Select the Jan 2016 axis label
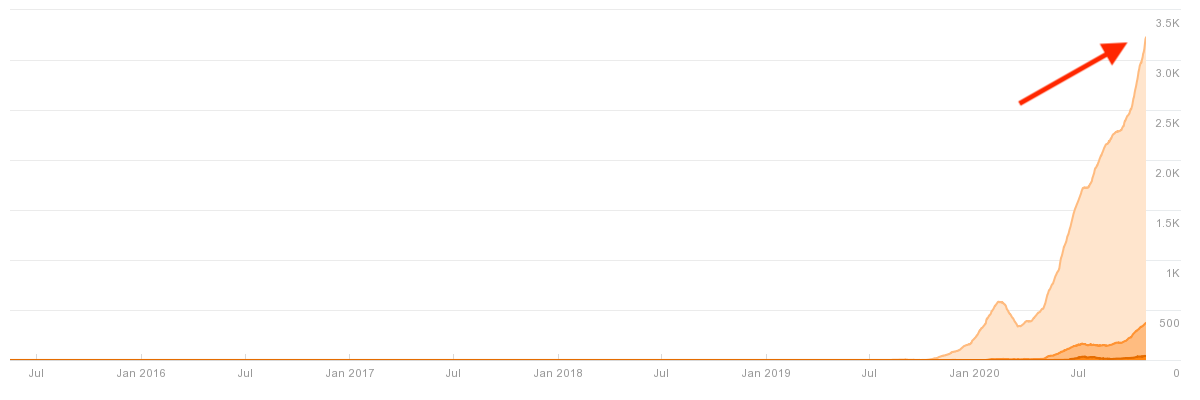This screenshot has height=400, width=1200. point(141,373)
